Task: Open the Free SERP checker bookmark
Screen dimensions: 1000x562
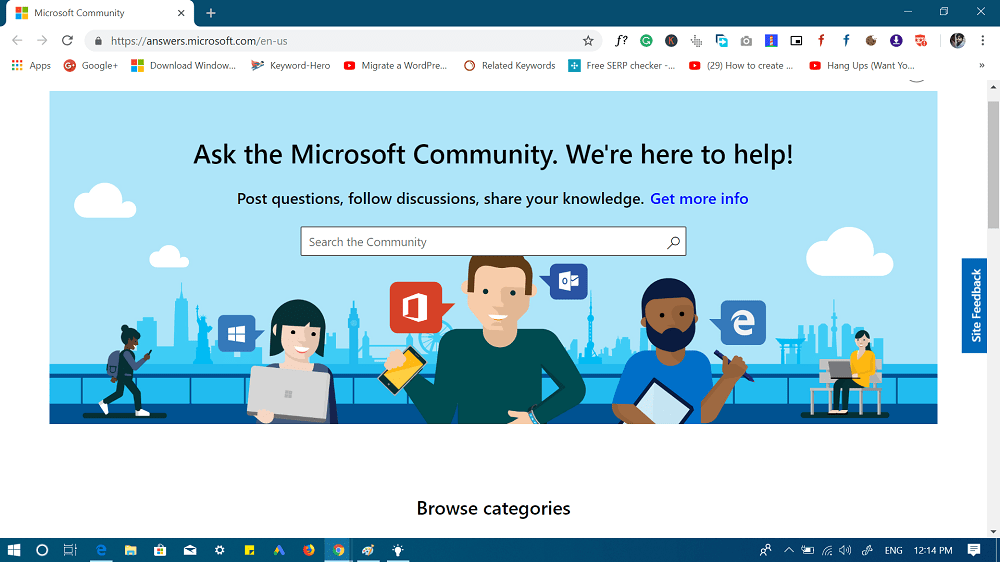Action: point(622,65)
